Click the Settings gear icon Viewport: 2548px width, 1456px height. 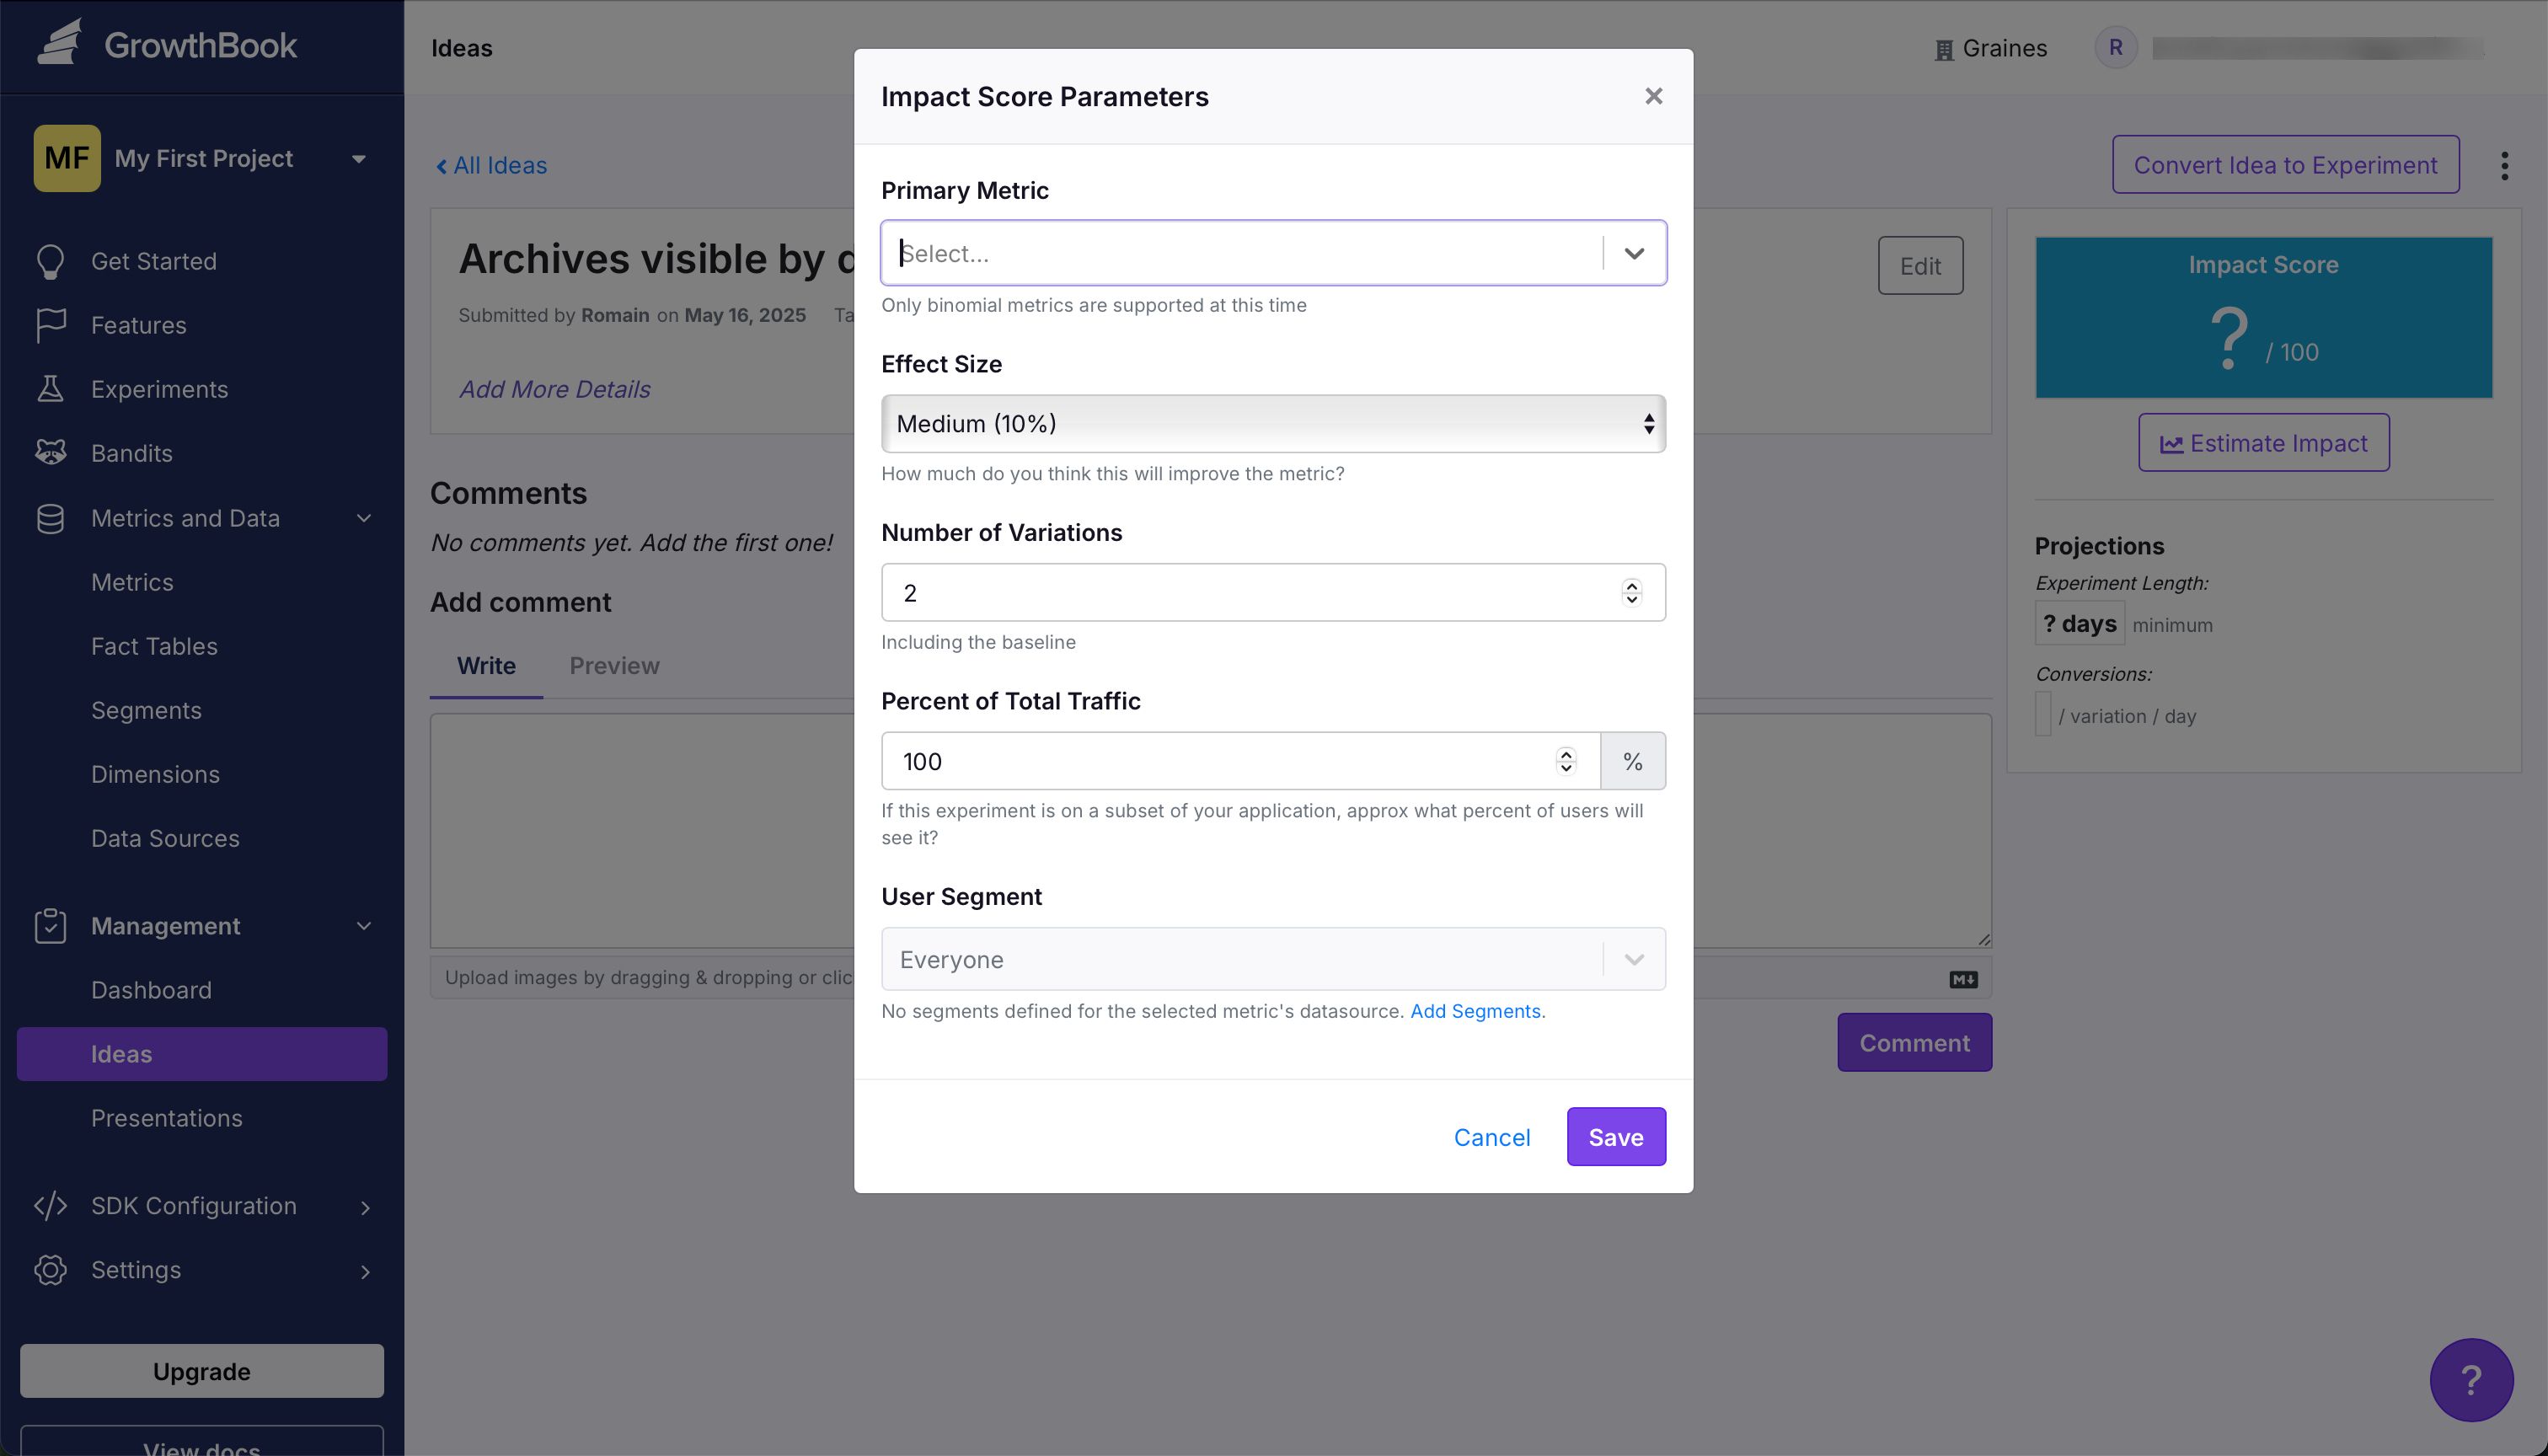[50, 1270]
